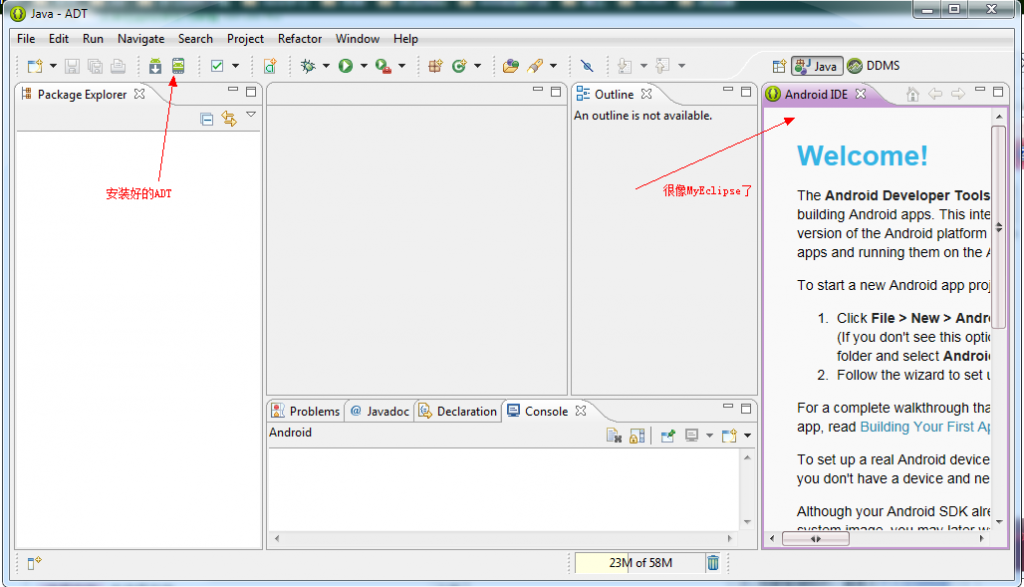Run the garbage collector trash icon

tap(713, 562)
